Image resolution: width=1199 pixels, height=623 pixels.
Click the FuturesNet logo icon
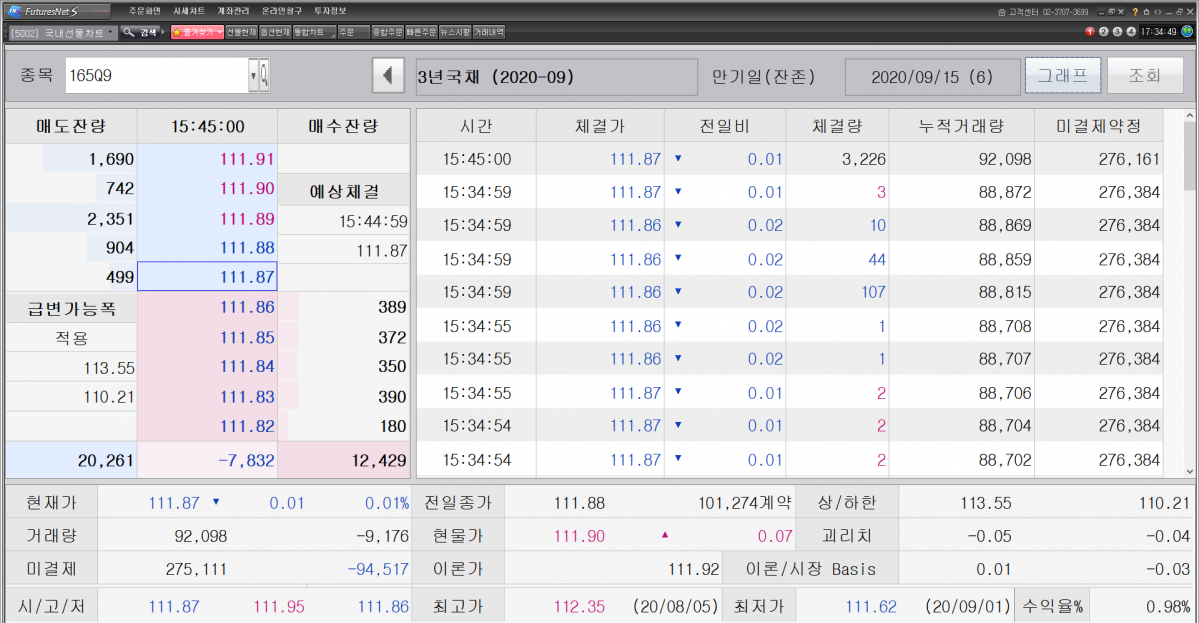pos(14,11)
